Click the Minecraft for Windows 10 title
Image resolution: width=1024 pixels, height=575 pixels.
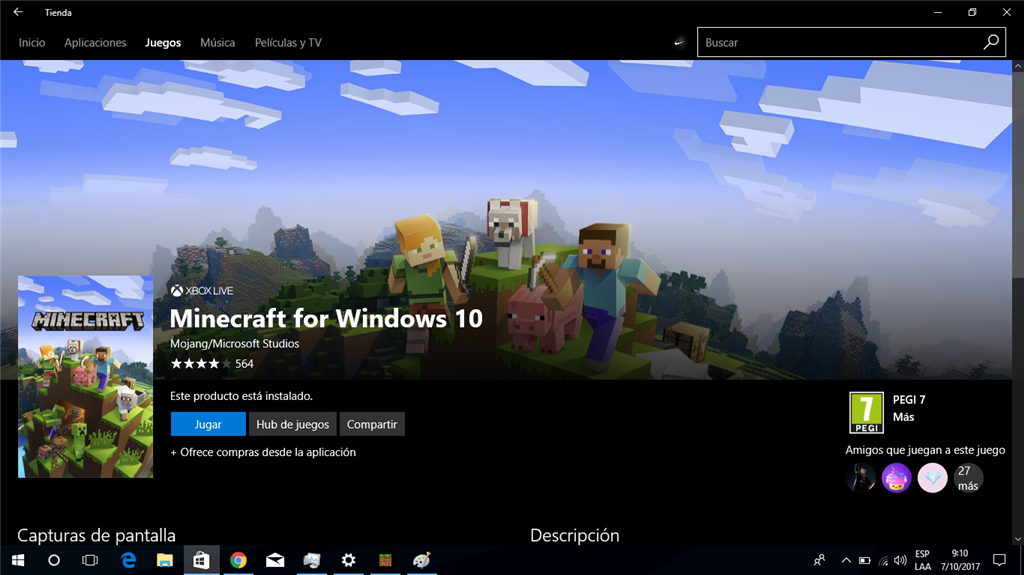click(326, 319)
